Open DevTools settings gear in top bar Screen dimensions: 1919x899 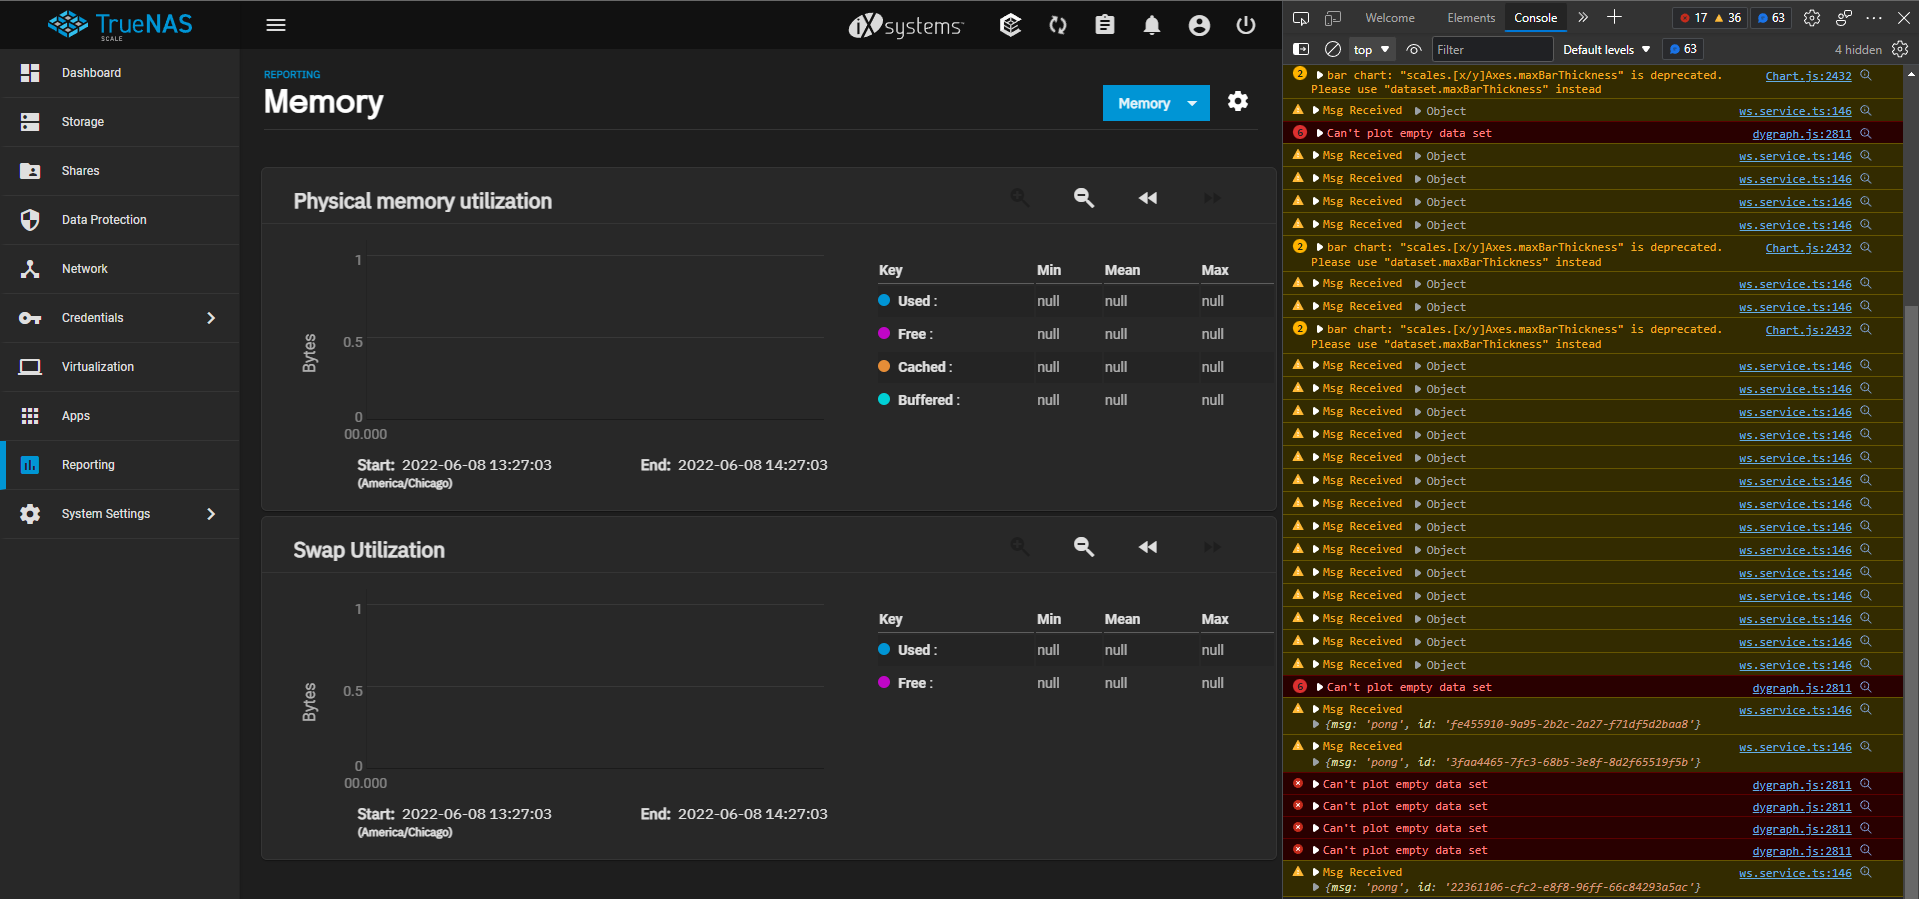point(1812,18)
